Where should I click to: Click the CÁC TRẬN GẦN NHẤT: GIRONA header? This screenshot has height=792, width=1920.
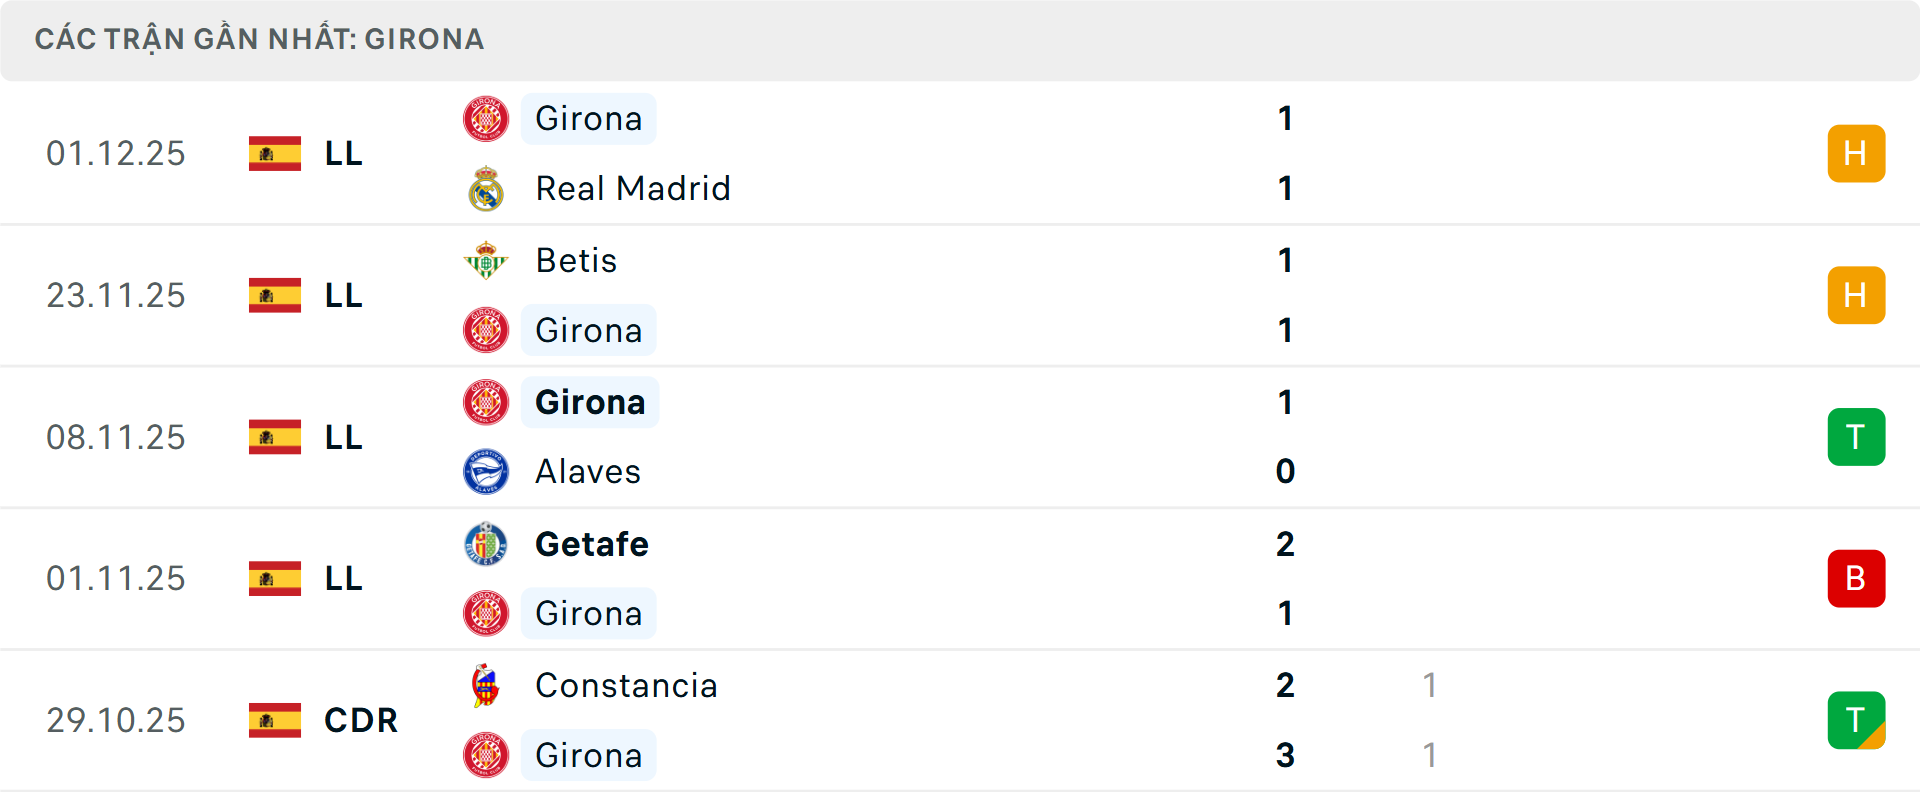click(x=259, y=39)
